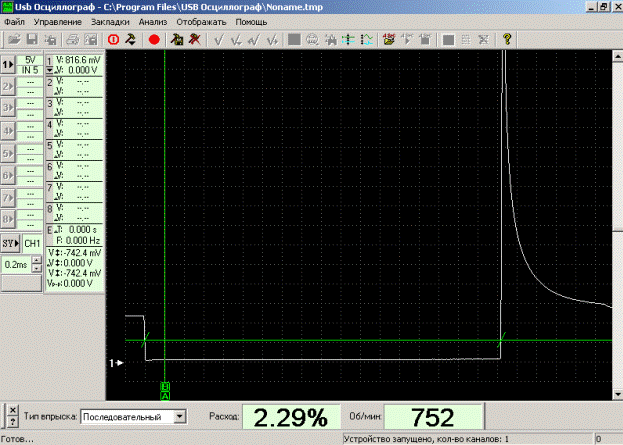The height and width of the screenshot is (445, 623).
Task: Save file using the floppy disk icon
Action: click(32, 39)
